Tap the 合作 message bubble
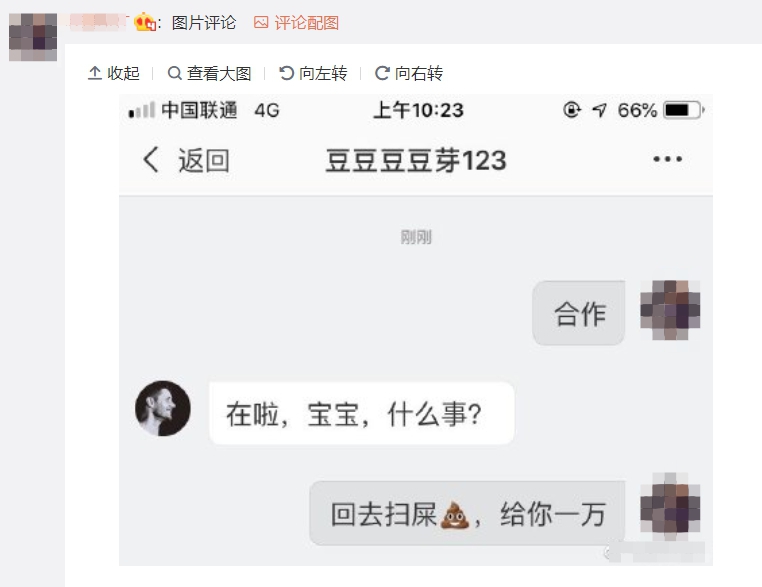The width and height of the screenshot is (762, 587). tap(579, 313)
